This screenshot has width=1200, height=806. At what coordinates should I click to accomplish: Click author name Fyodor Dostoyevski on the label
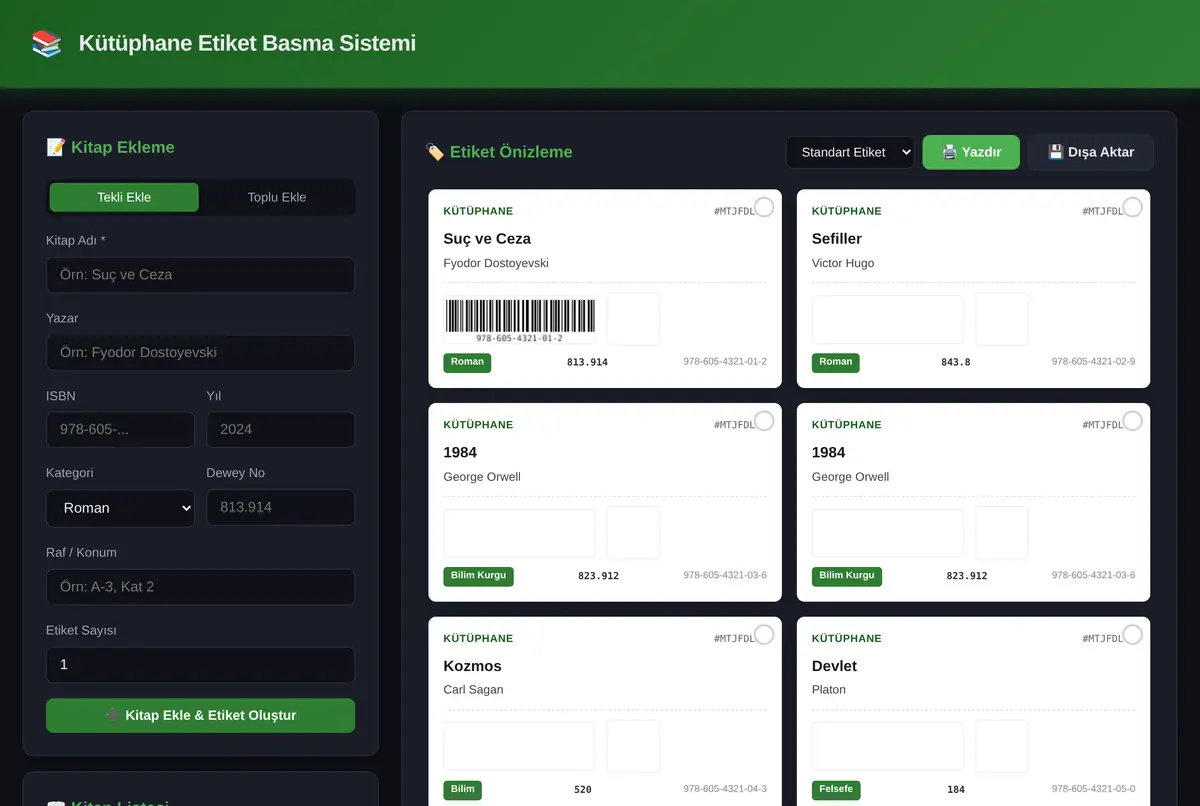496,264
